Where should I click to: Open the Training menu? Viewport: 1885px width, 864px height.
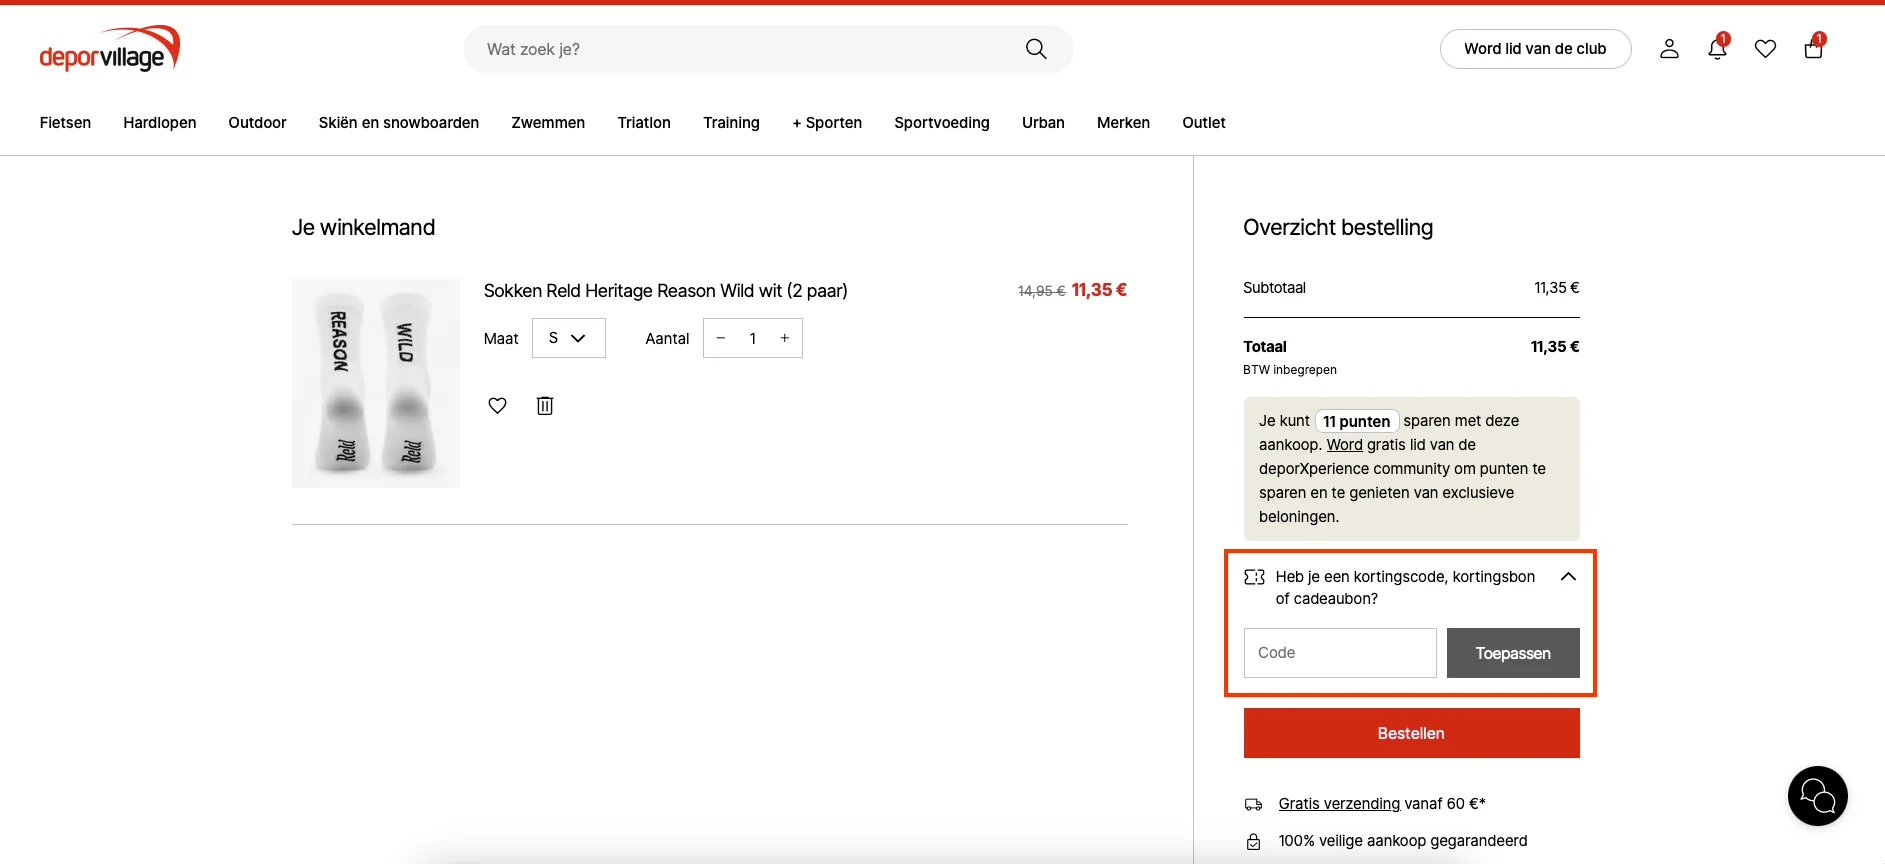pyautogui.click(x=731, y=123)
